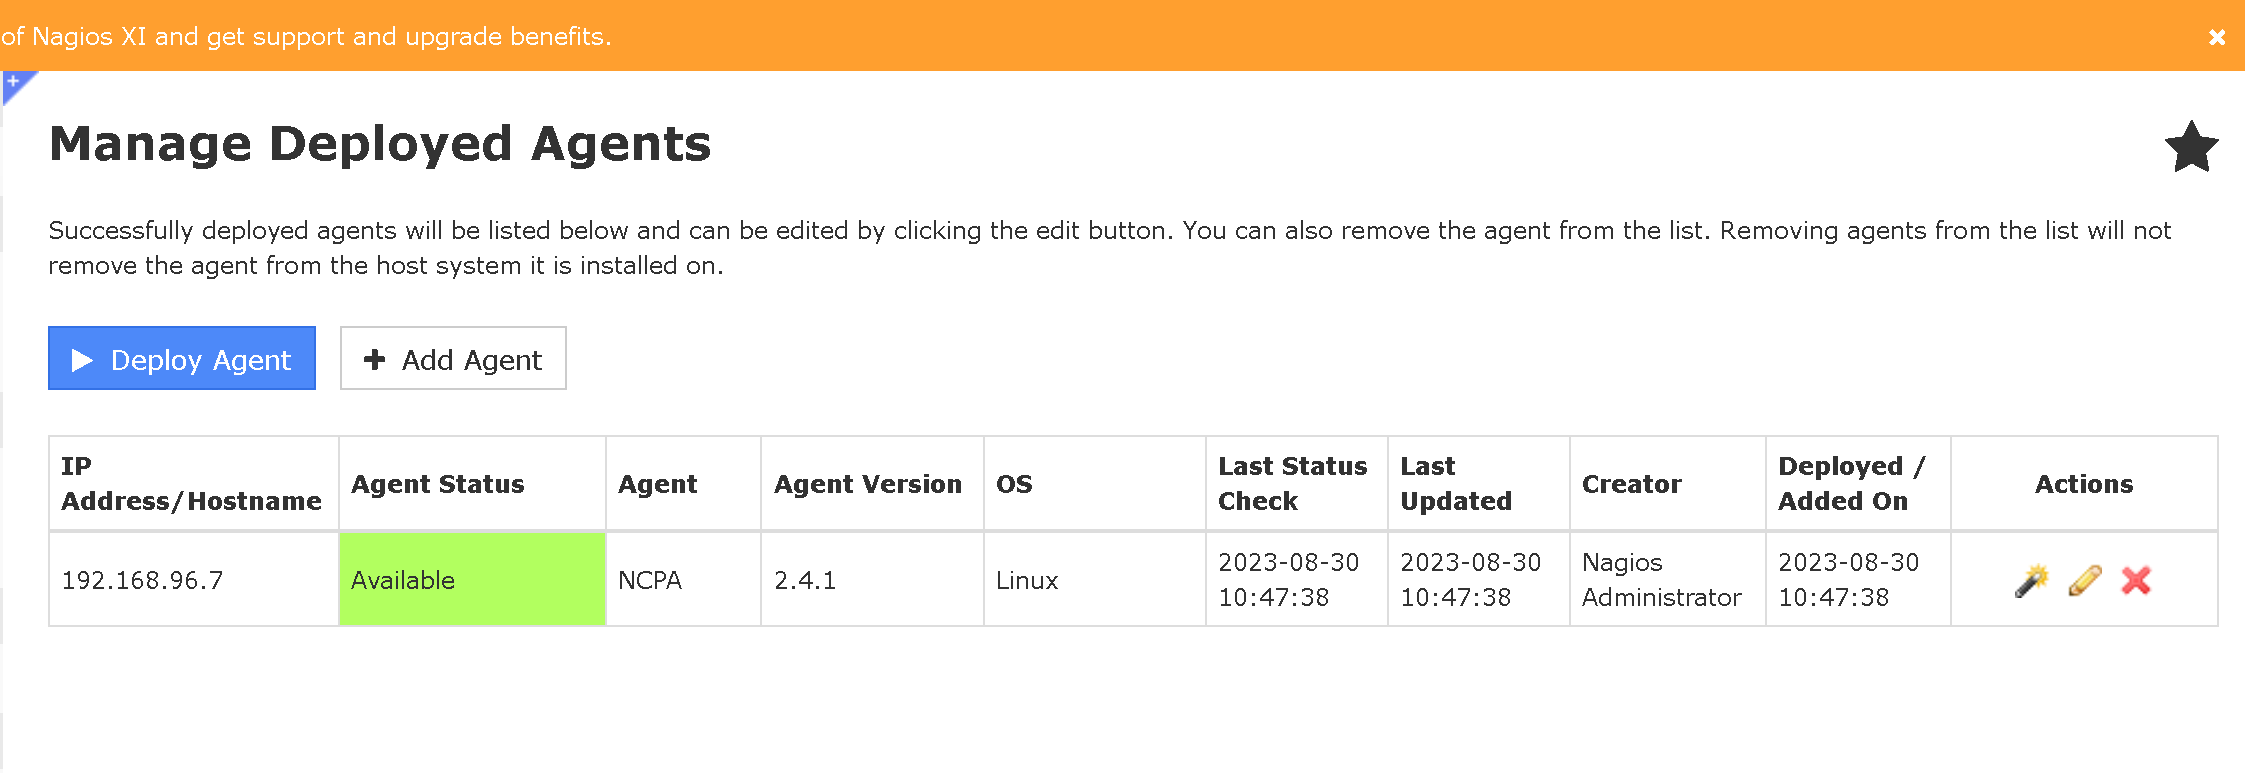The image size is (2245, 773).
Task: Click the Agent Status column header
Action: 437,484
